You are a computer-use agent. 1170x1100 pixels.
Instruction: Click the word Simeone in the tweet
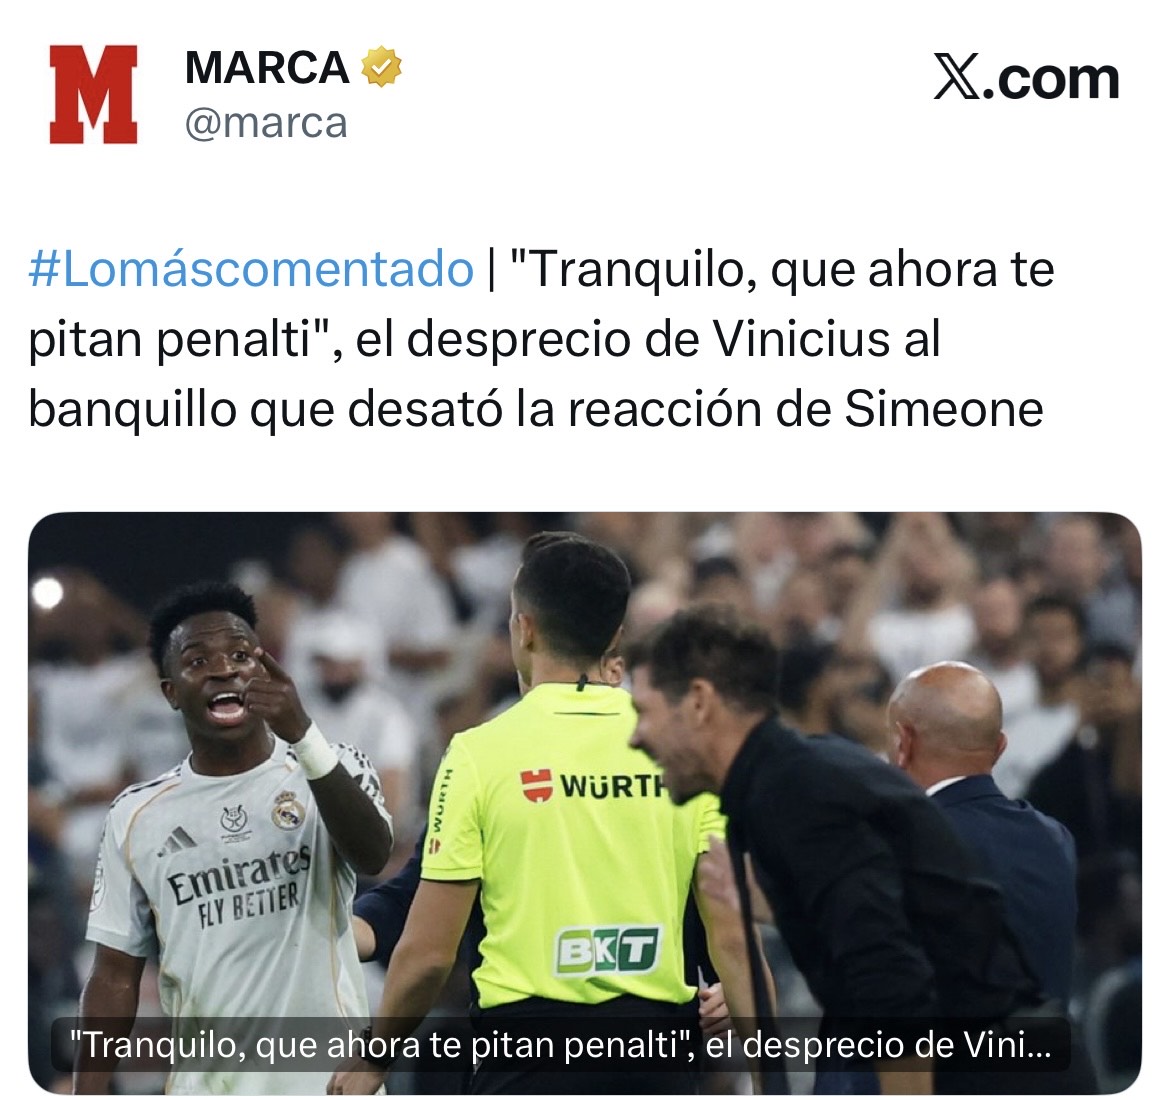click(944, 410)
